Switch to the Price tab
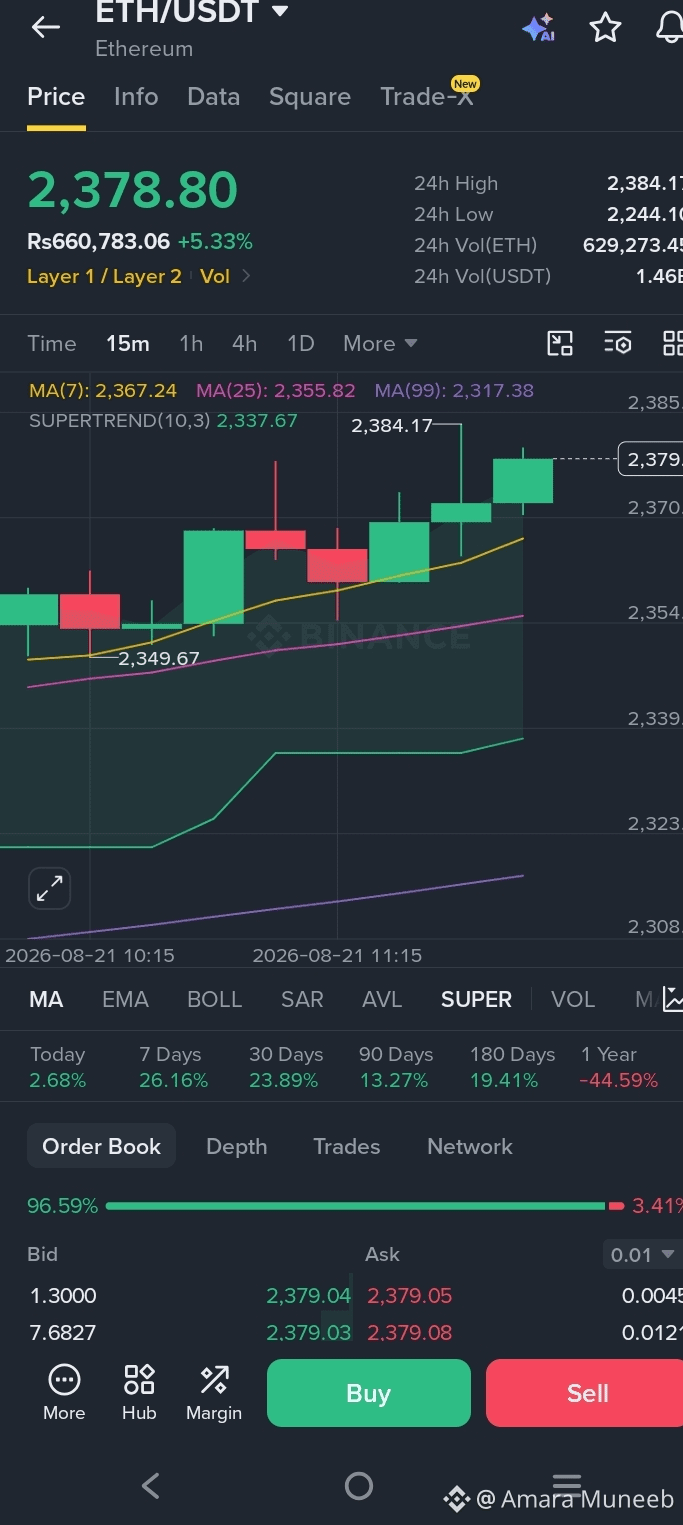This screenshot has height=1525, width=683. 56,97
